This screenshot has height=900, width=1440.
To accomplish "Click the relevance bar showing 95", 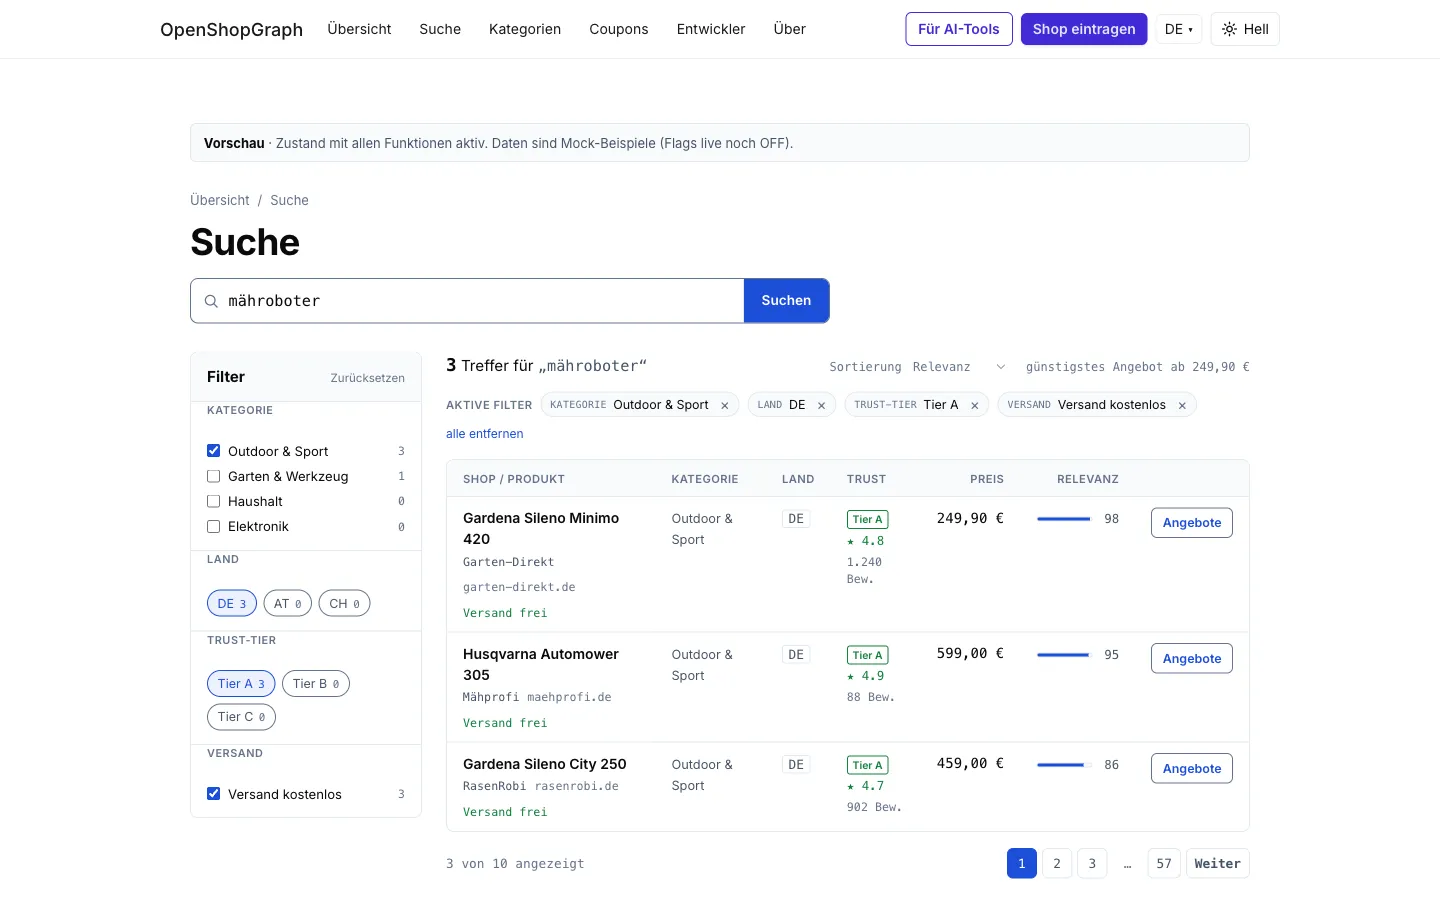I will pyautogui.click(x=1064, y=655).
